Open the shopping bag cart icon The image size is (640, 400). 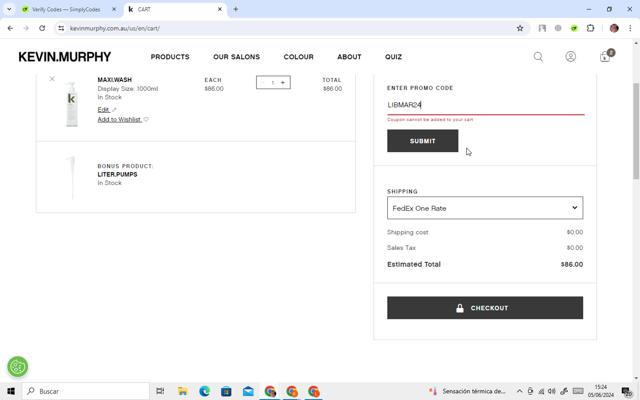(x=605, y=56)
